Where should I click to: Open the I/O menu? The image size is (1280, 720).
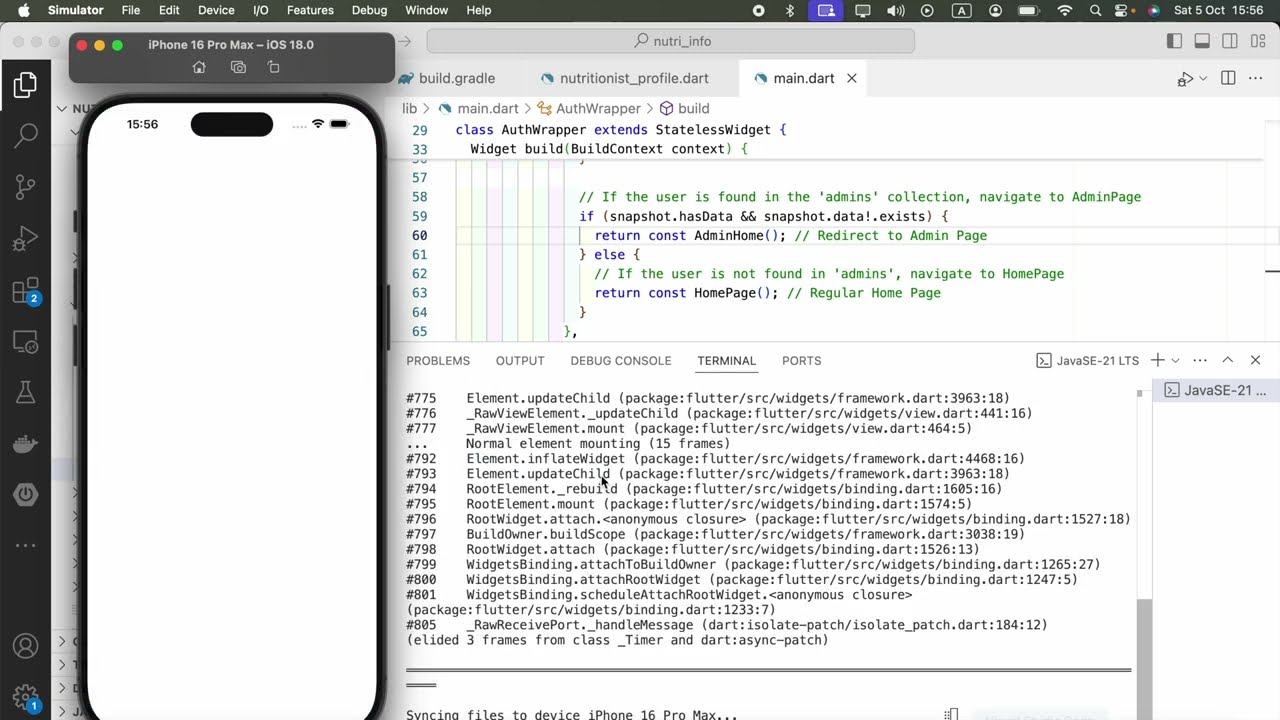261,10
